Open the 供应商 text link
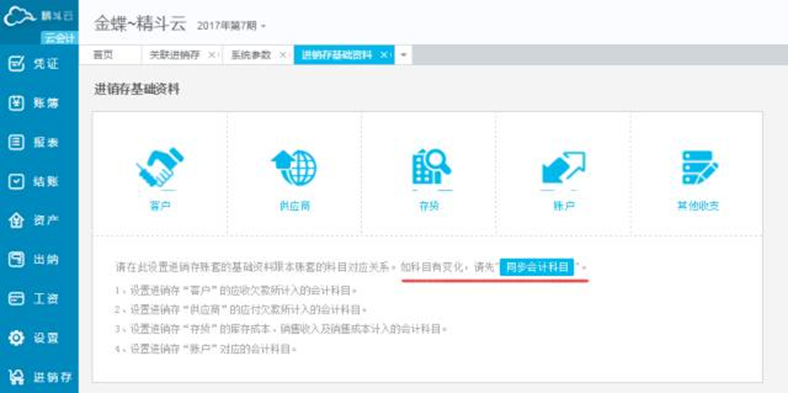This screenshot has height=393, width=788. tap(294, 206)
